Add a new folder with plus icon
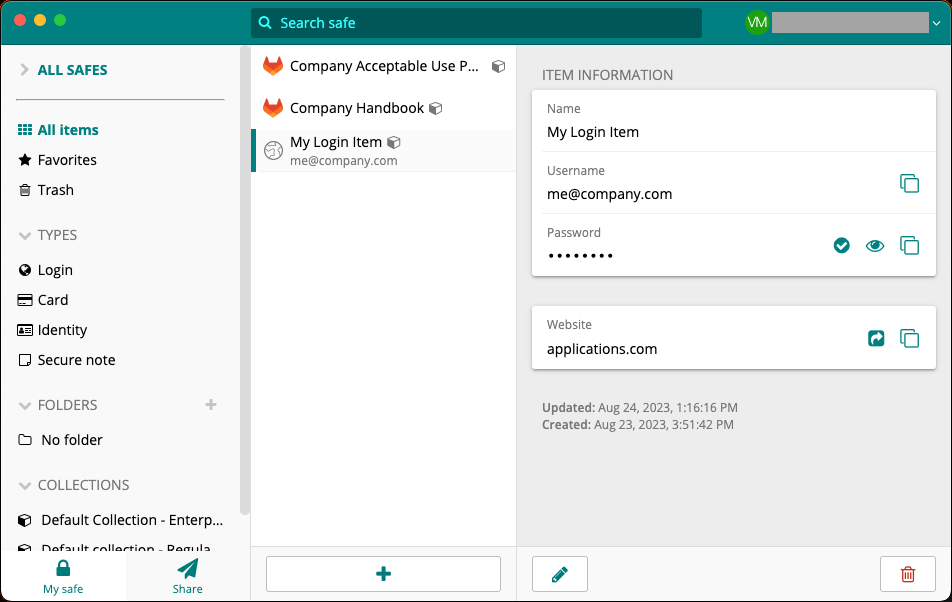This screenshot has height=602, width=952. coord(210,405)
